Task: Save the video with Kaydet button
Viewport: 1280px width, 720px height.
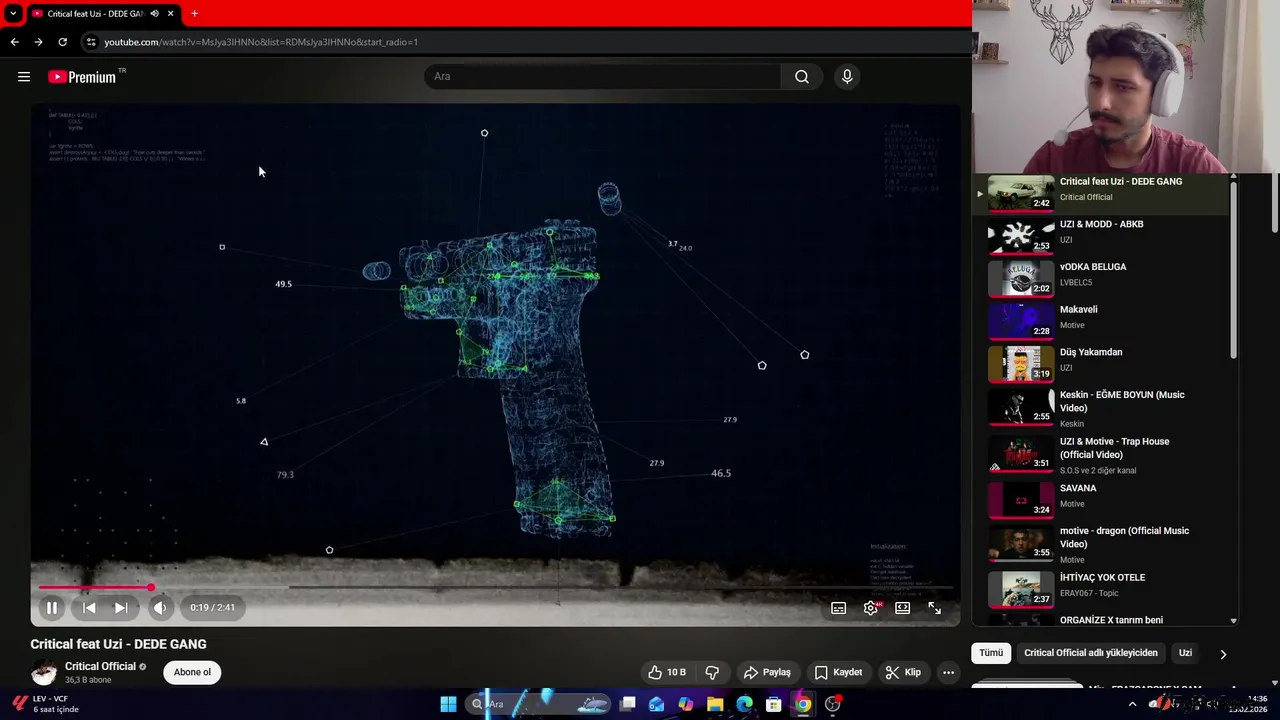Action: [x=838, y=672]
